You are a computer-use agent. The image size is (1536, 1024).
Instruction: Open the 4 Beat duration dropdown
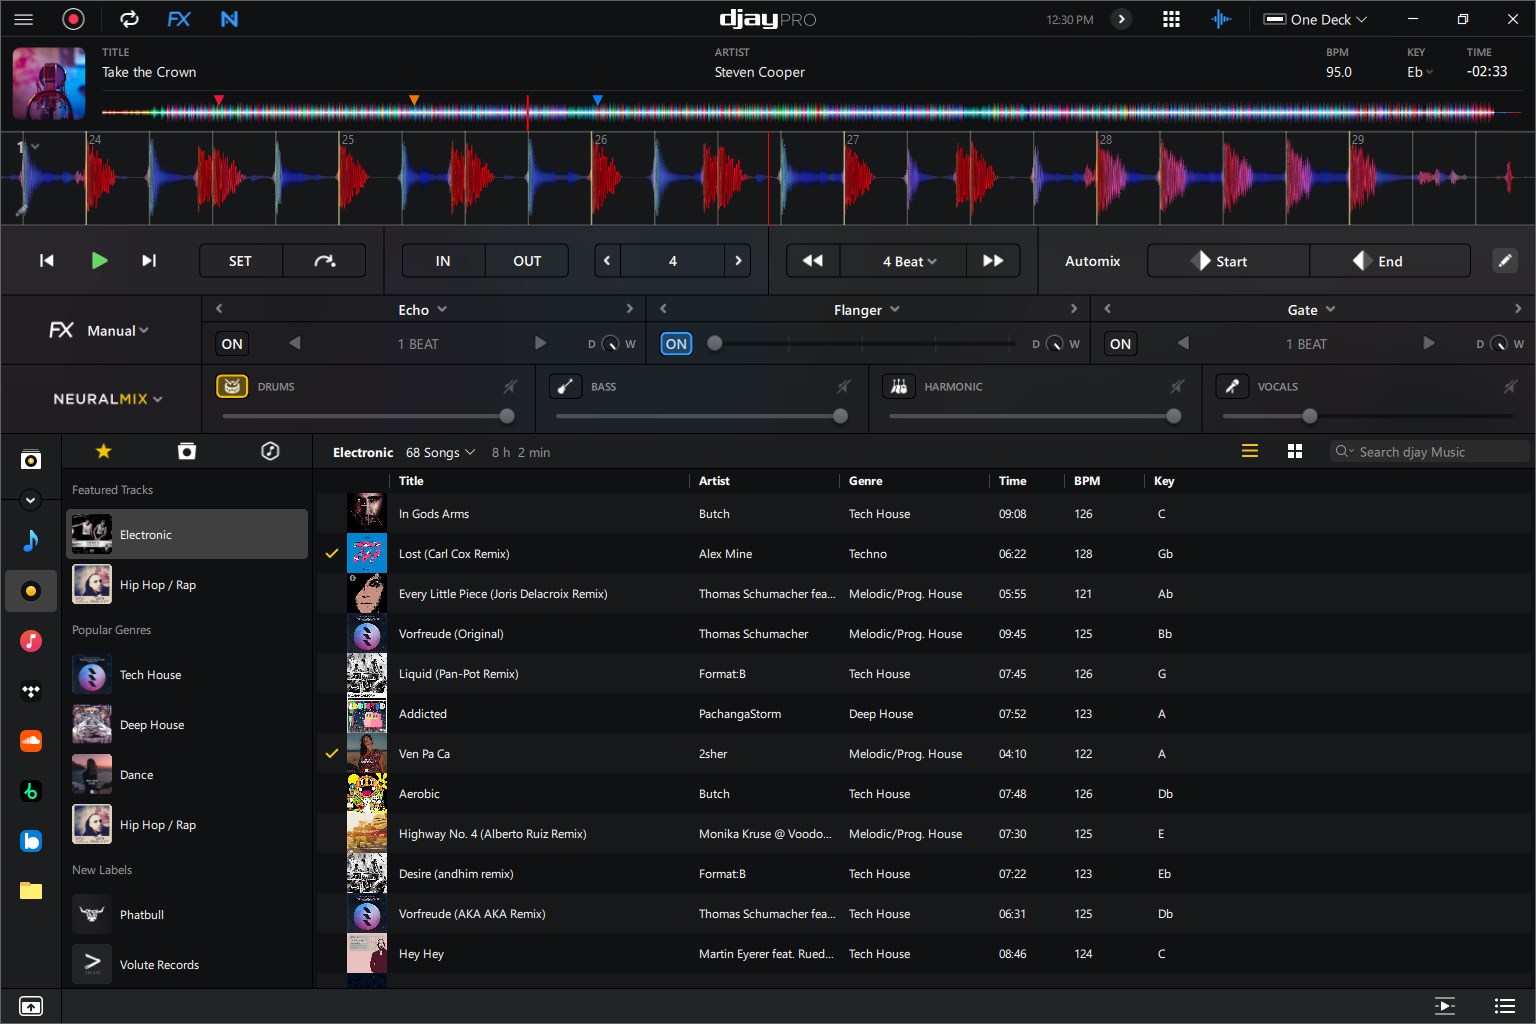pyautogui.click(x=903, y=260)
